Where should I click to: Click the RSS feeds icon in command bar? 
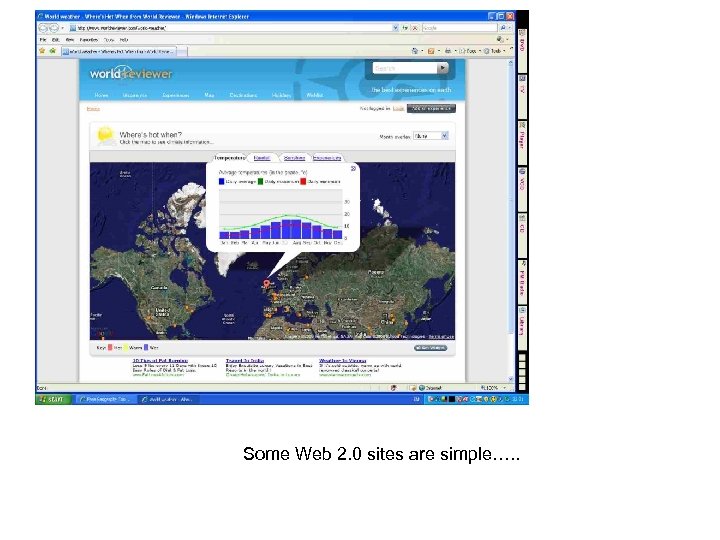coord(431,51)
